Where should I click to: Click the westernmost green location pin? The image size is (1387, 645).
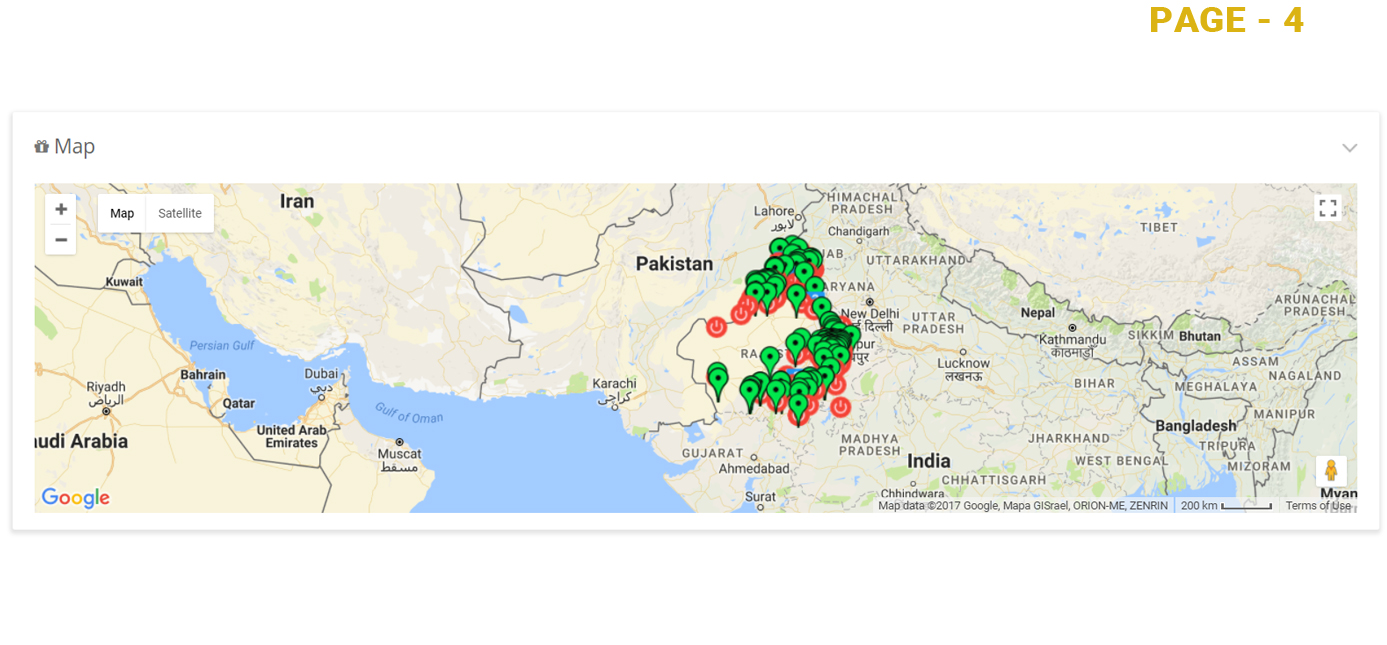pos(717,378)
